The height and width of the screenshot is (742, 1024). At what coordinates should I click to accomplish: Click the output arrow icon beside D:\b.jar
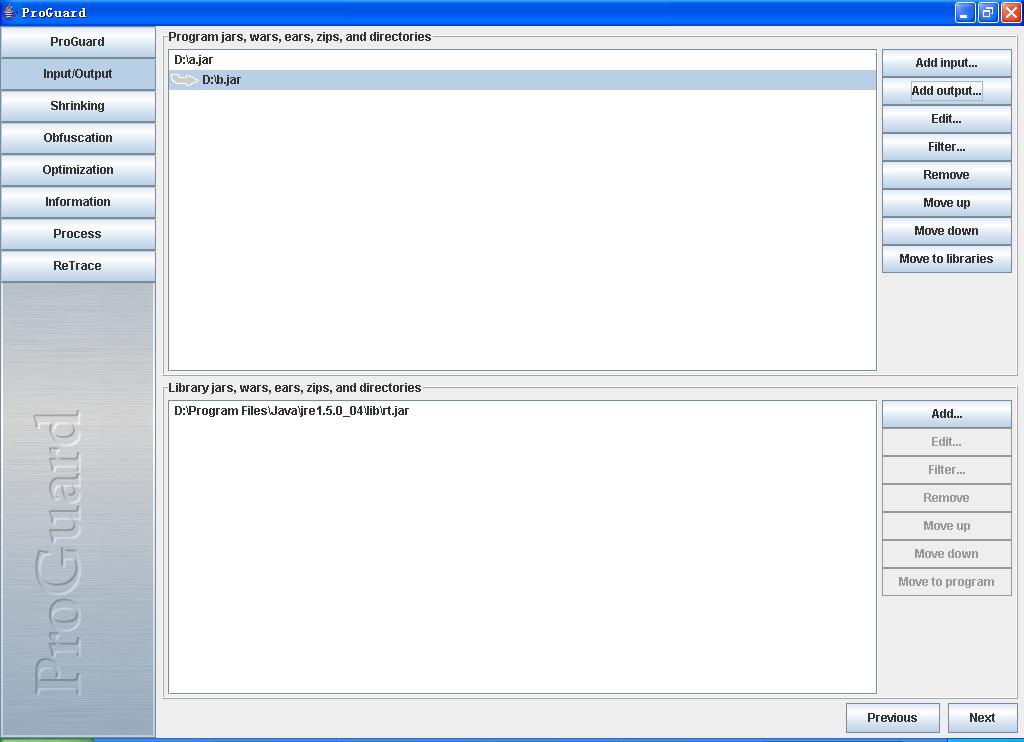point(184,80)
